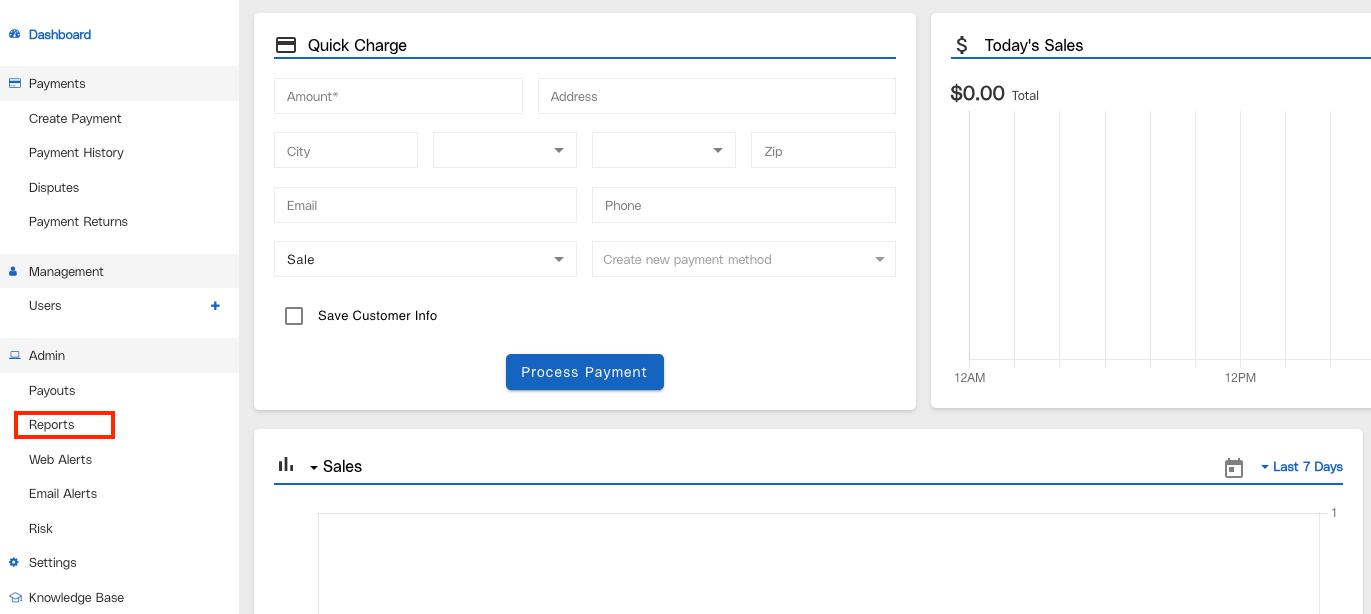Open the Dashboard via its globe icon
This screenshot has height=614, width=1371.
(14, 34)
